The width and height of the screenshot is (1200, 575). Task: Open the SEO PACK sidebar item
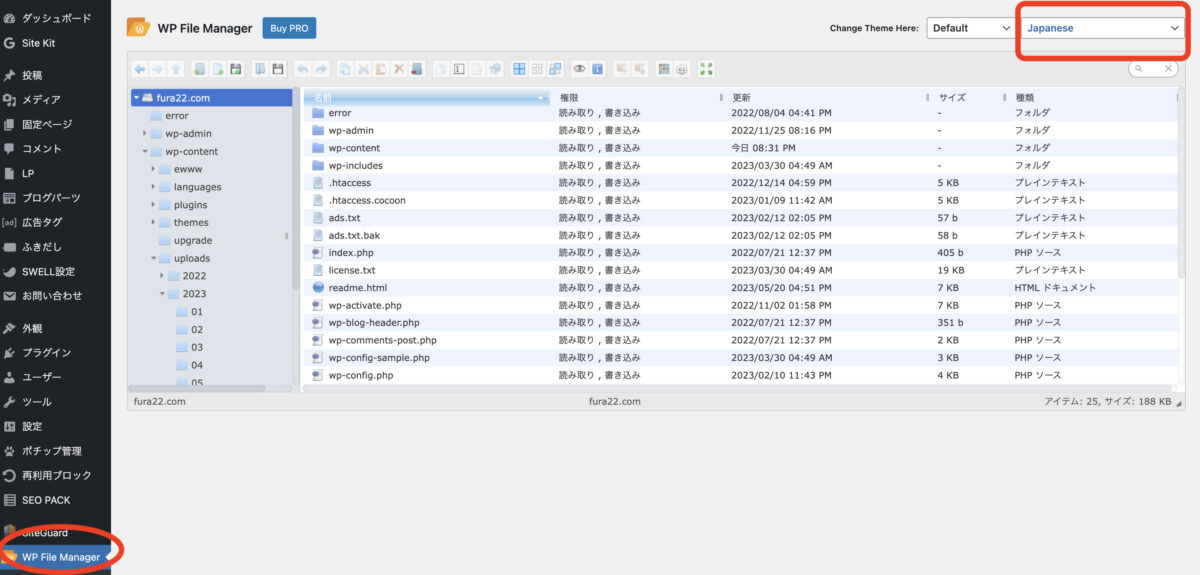[x=55, y=500]
